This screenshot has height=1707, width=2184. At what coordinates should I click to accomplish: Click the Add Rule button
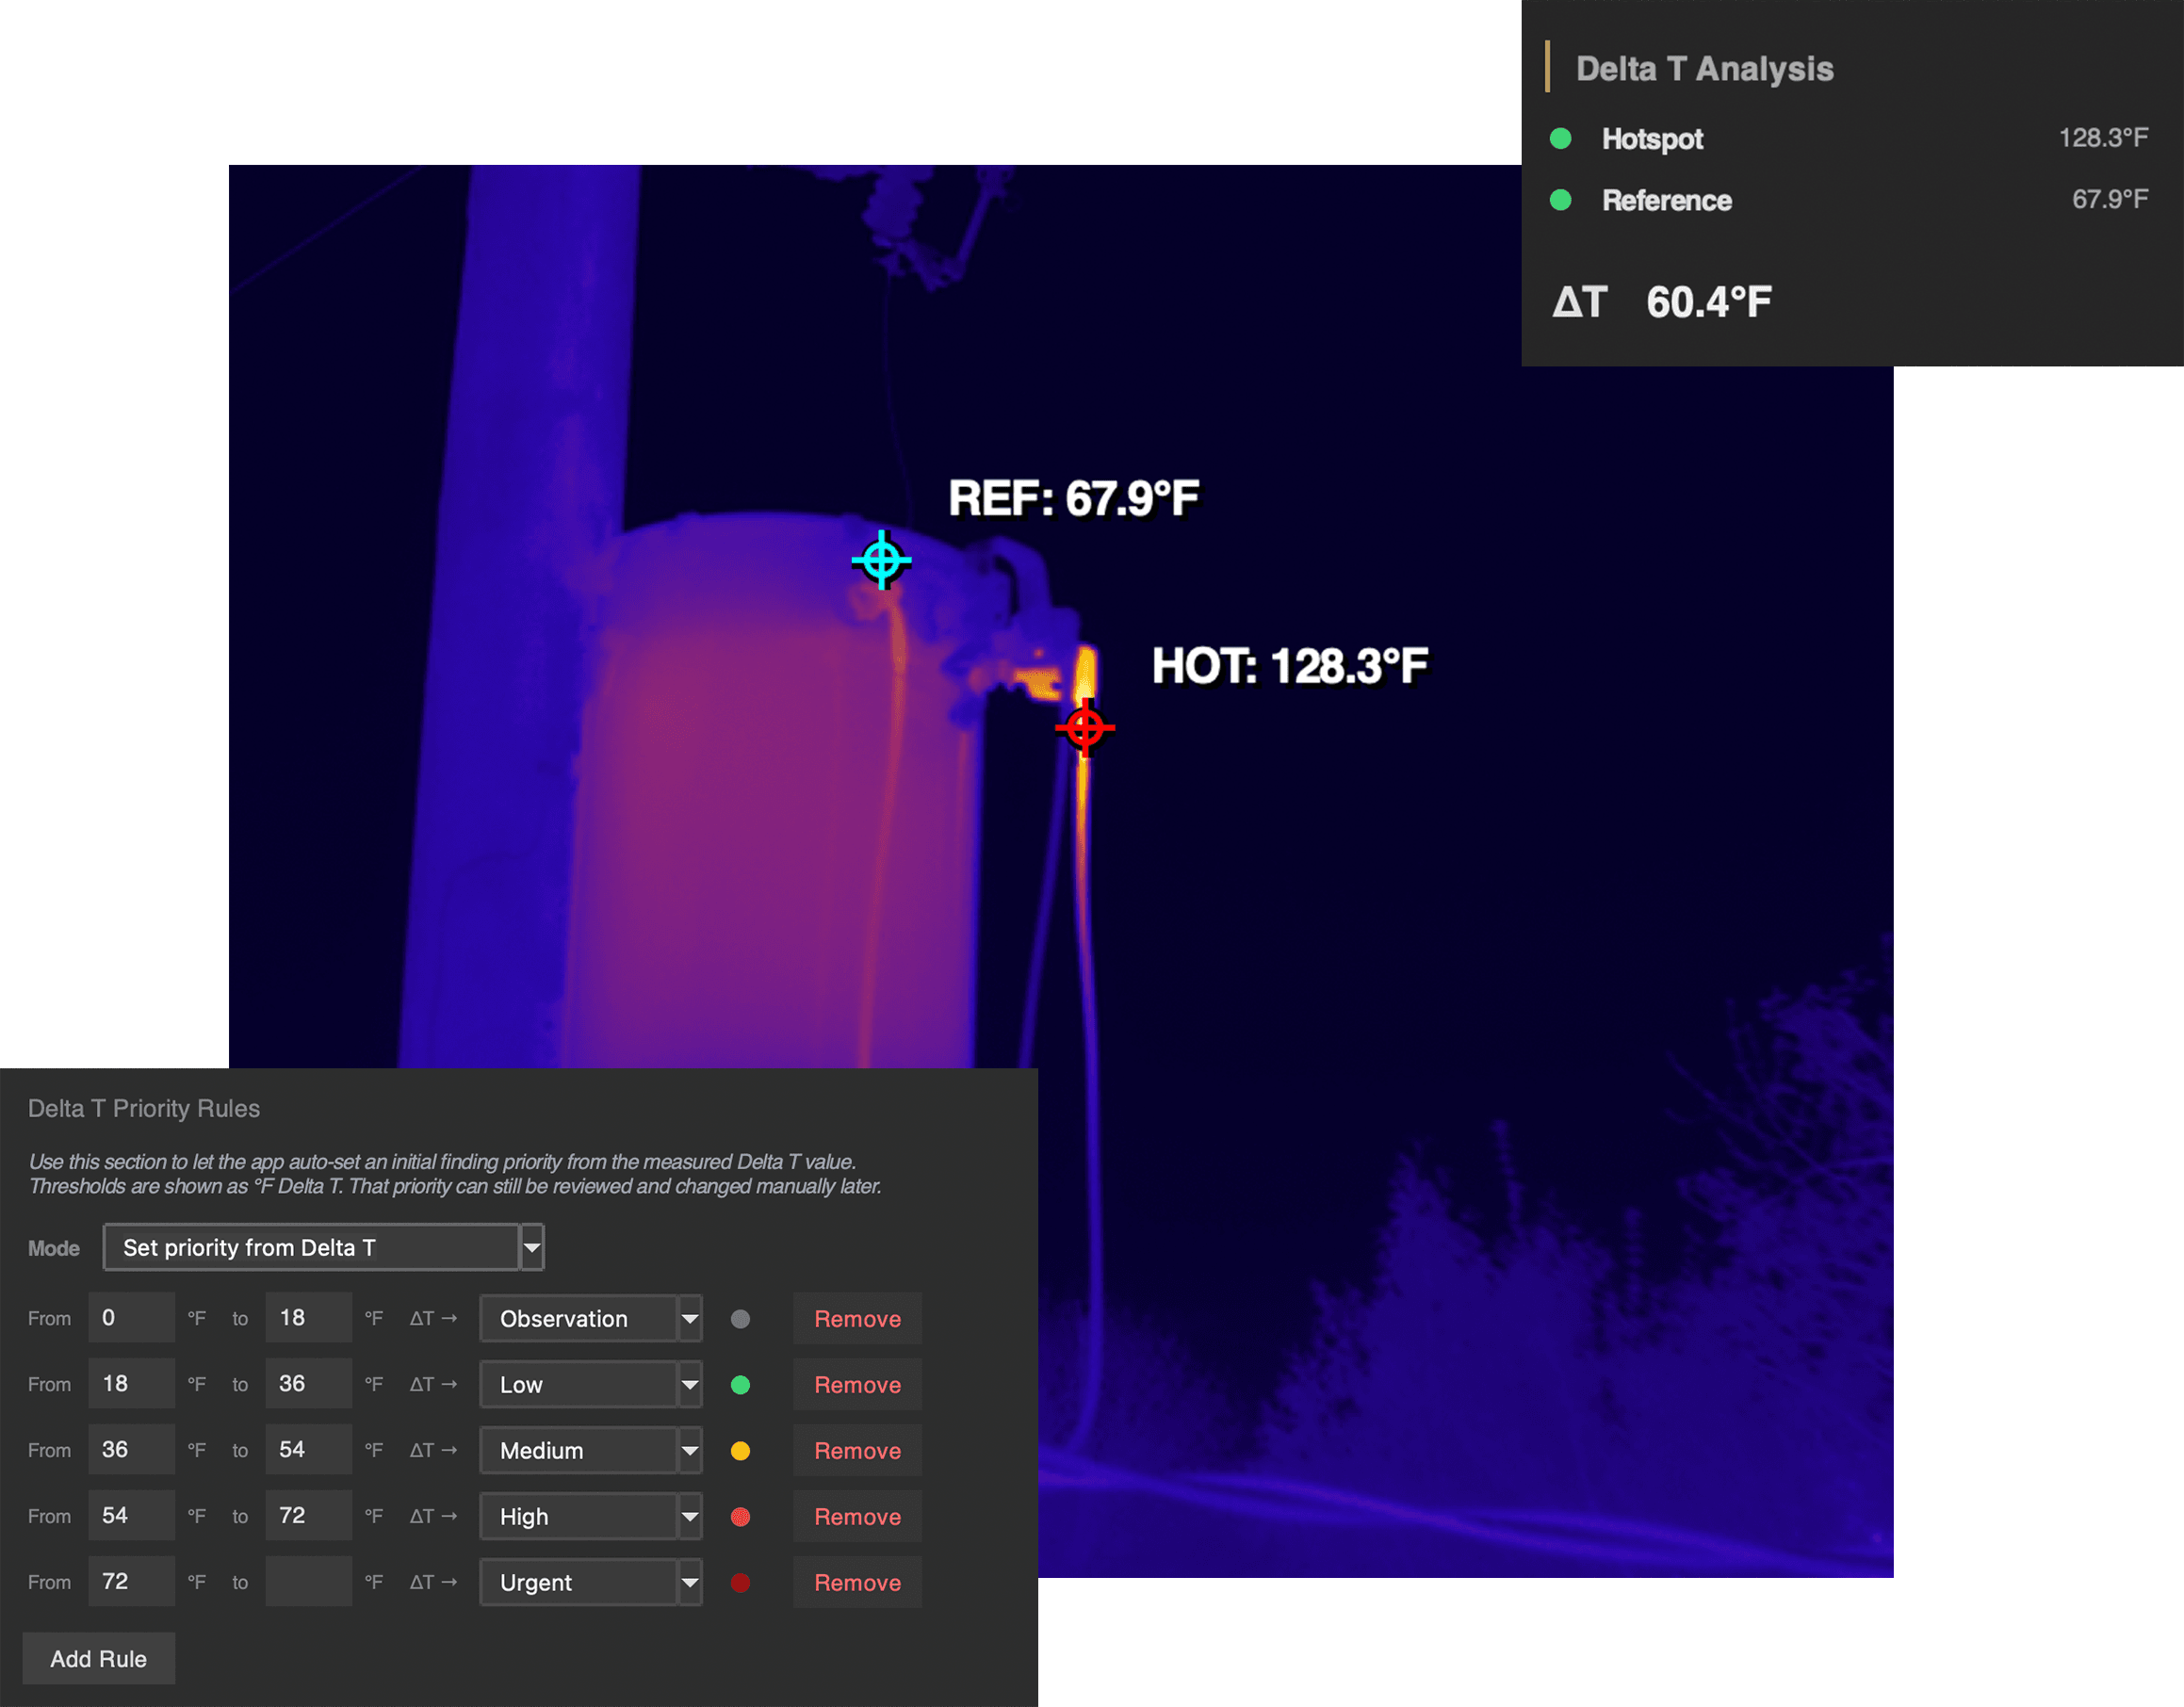click(x=98, y=1658)
